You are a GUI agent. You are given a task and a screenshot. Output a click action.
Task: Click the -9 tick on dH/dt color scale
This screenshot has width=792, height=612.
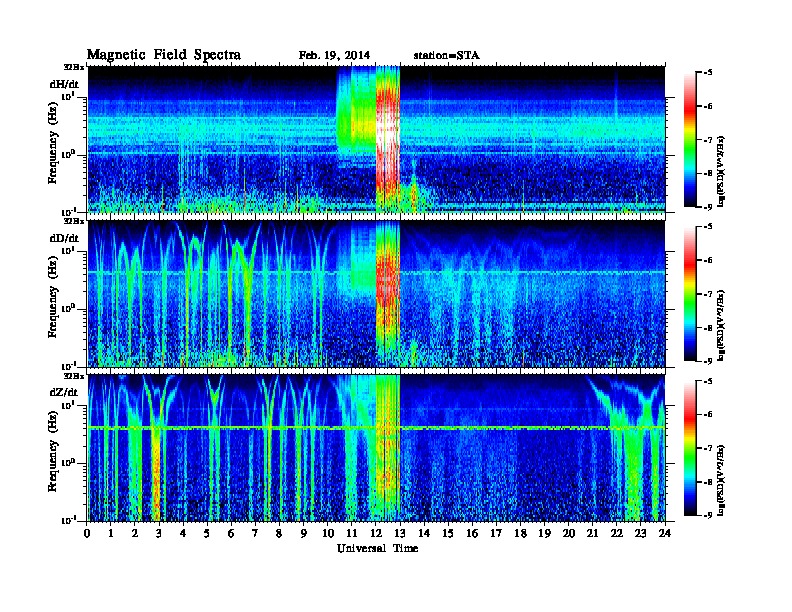tap(708, 207)
